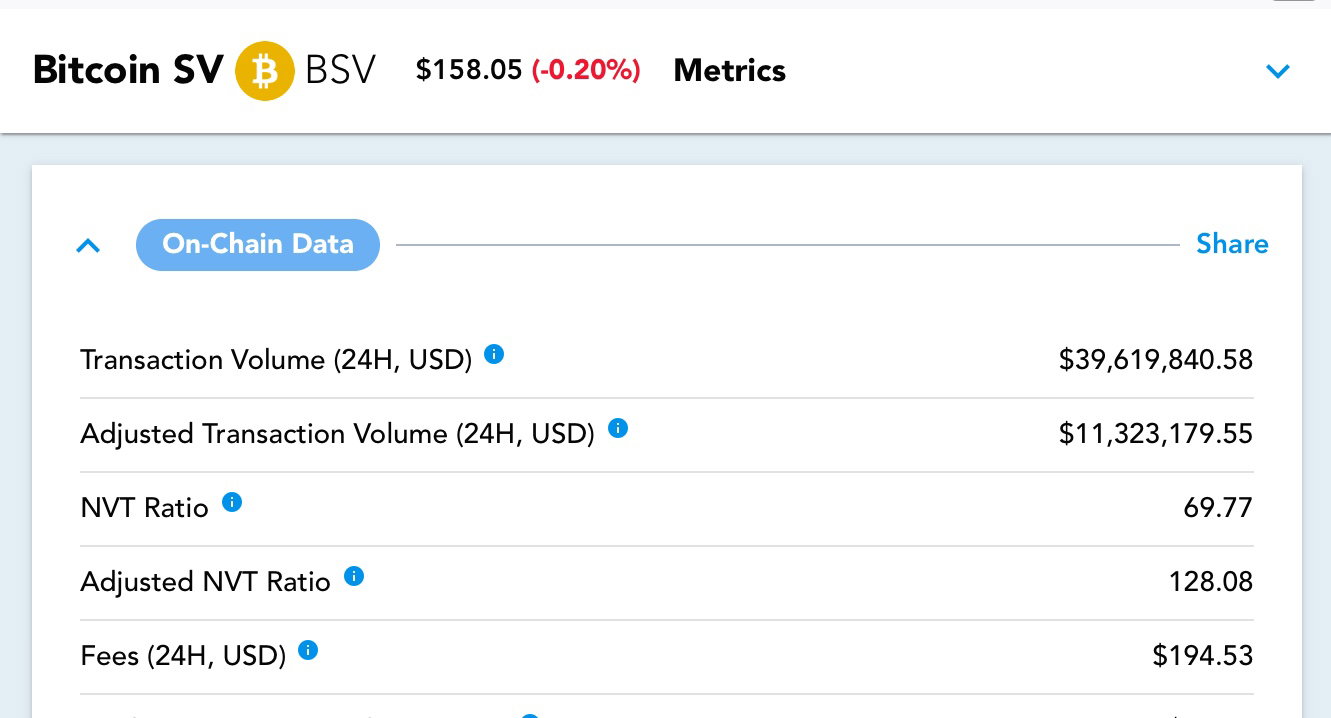Viewport: 1331px width, 718px height.
Task: Click the NVT Ratio info icon
Action: point(232,502)
